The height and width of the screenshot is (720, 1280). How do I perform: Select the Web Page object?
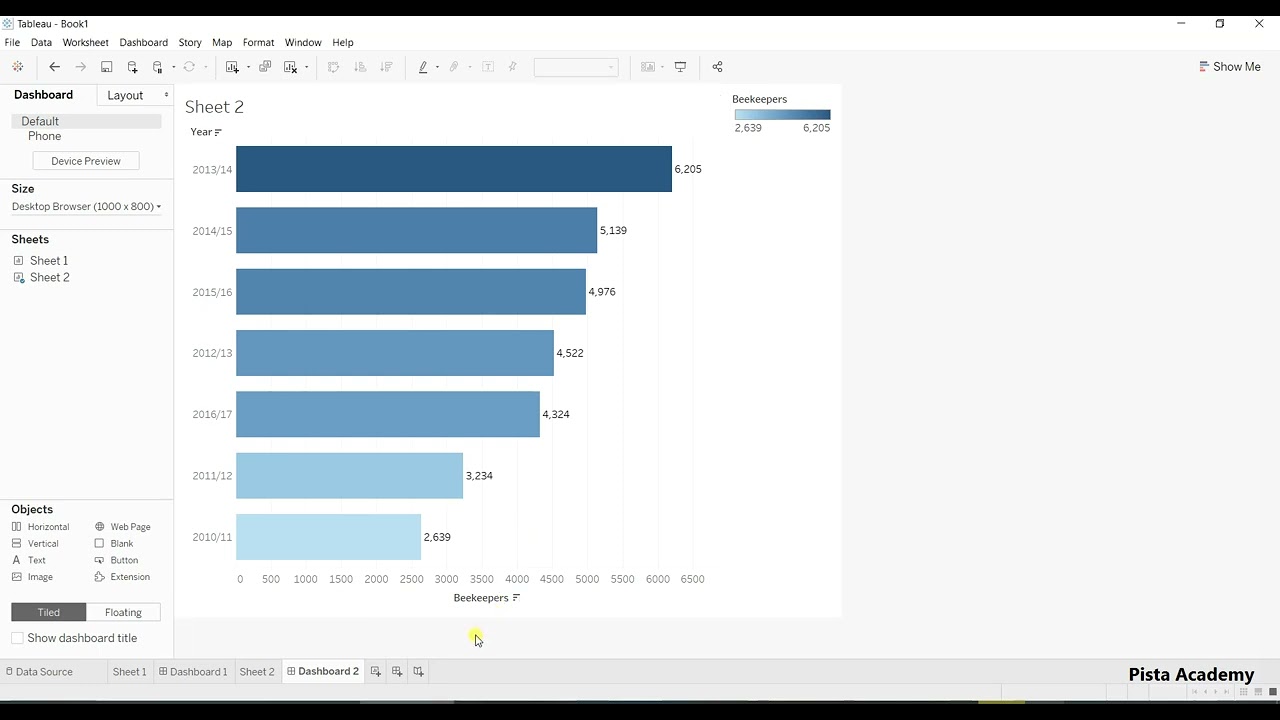tap(122, 527)
